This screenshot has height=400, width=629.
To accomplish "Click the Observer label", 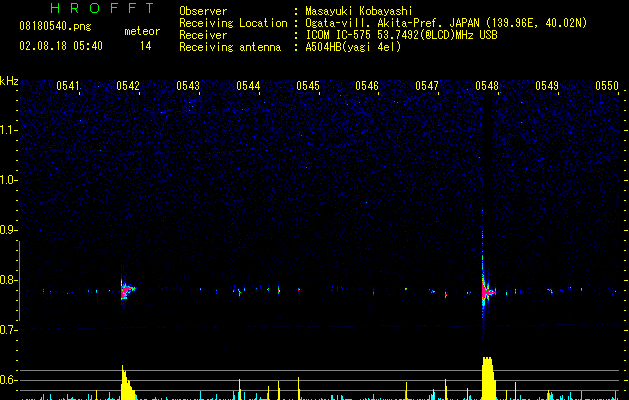I will pyautogui.click(x=203, y=11).
